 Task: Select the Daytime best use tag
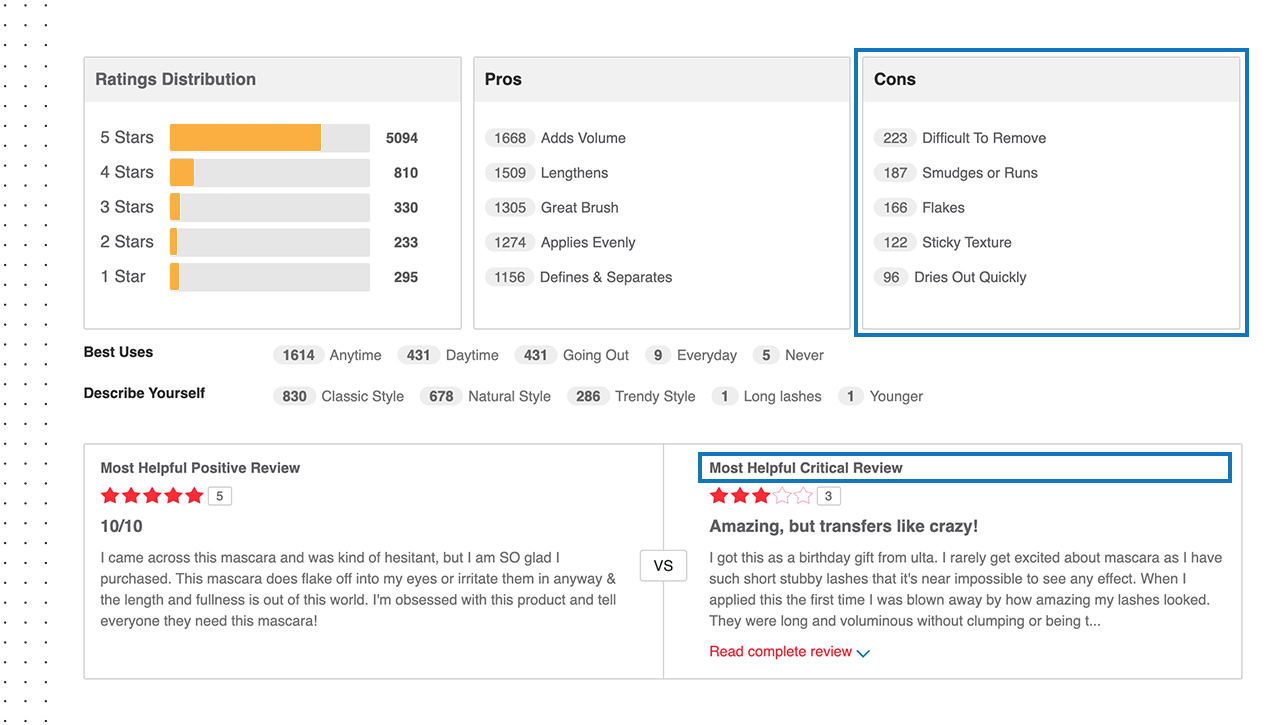[448, 355]
